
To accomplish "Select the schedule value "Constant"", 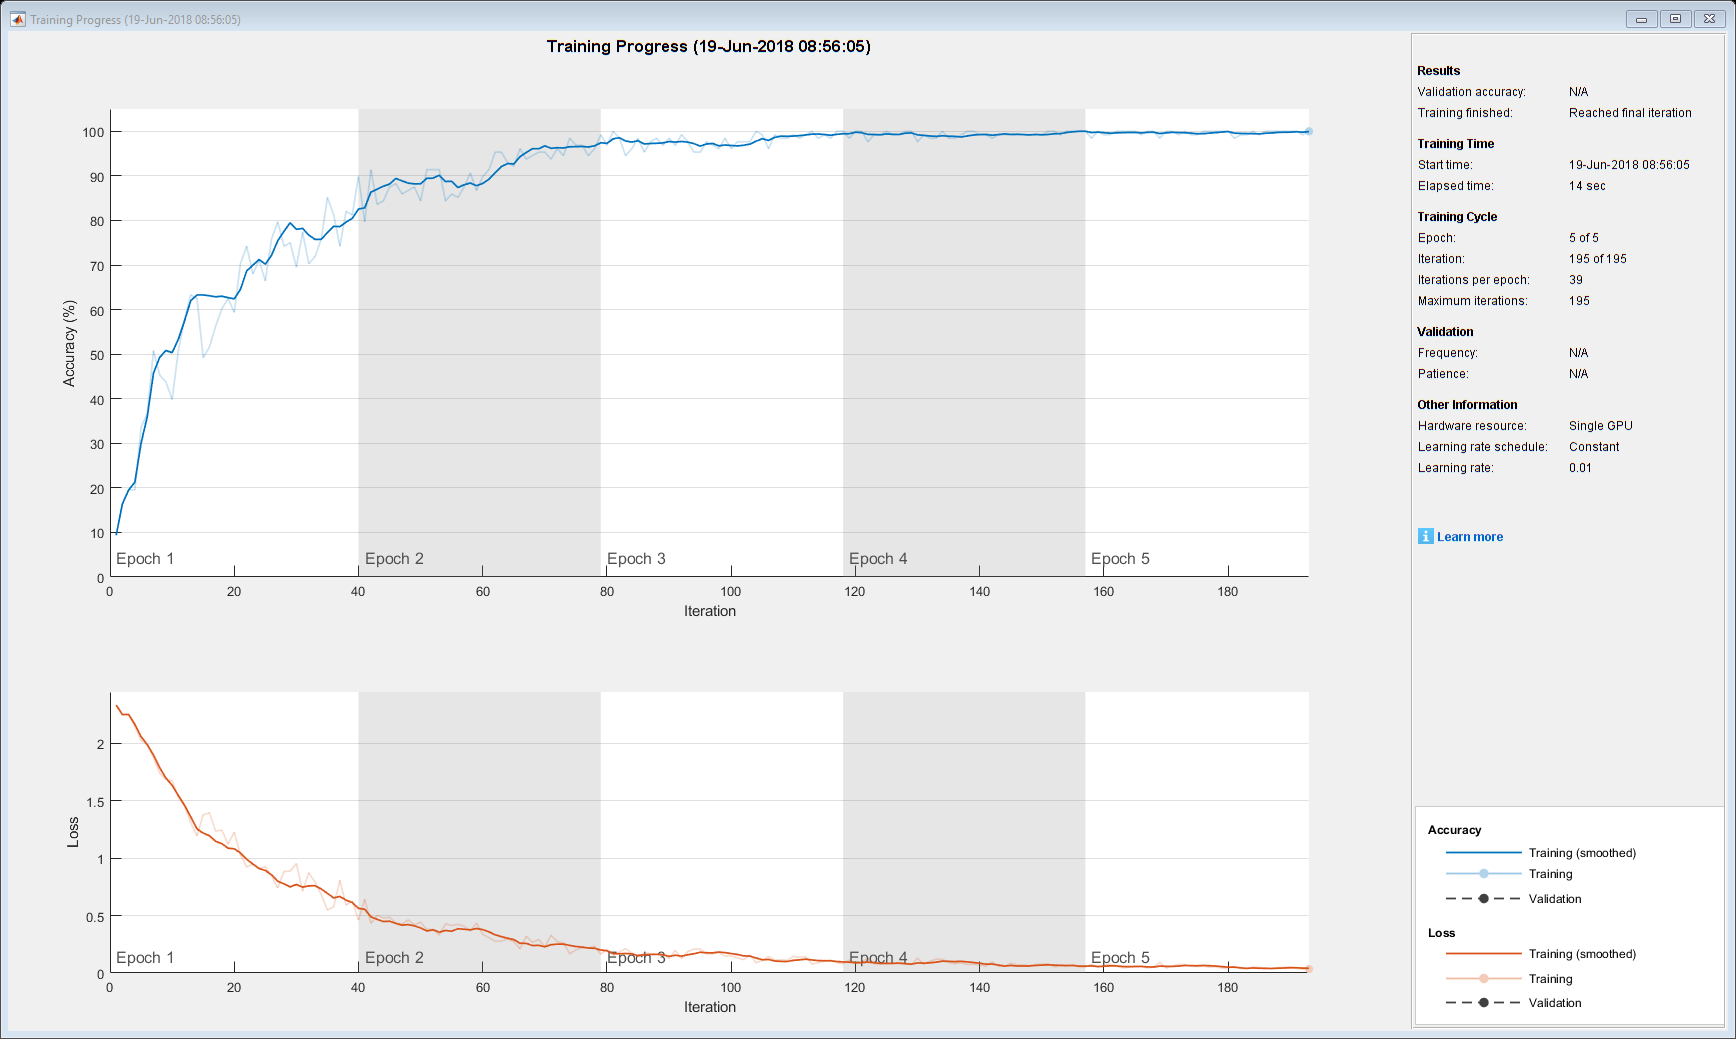I will coord(1594,447).
